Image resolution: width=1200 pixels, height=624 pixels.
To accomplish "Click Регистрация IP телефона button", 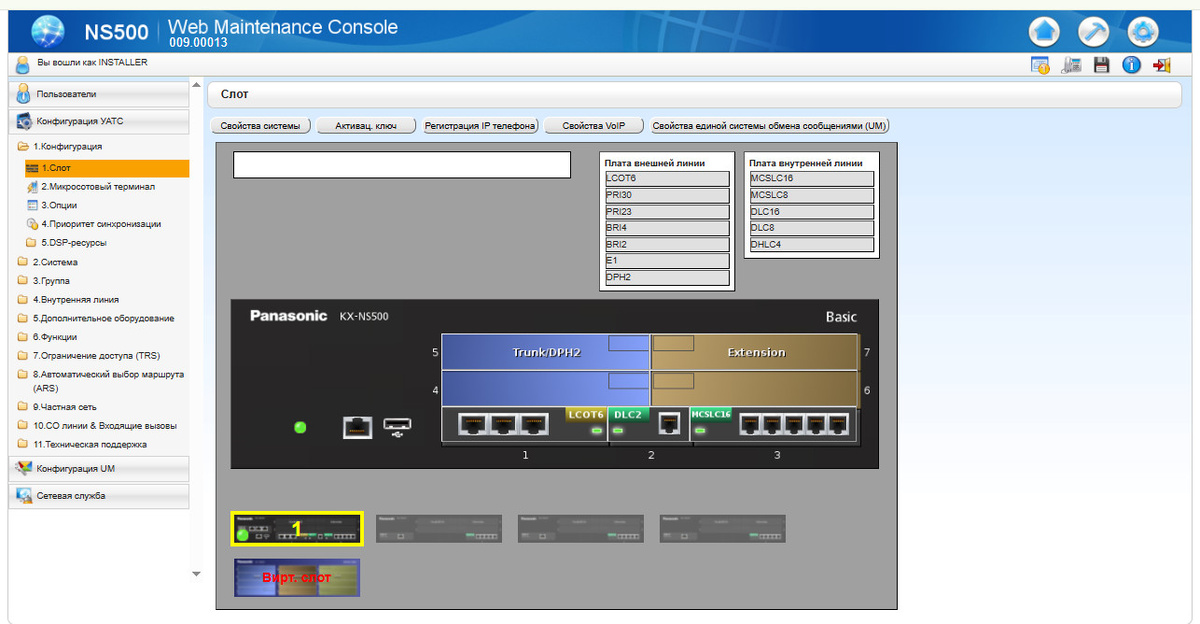I will [480, 126].
